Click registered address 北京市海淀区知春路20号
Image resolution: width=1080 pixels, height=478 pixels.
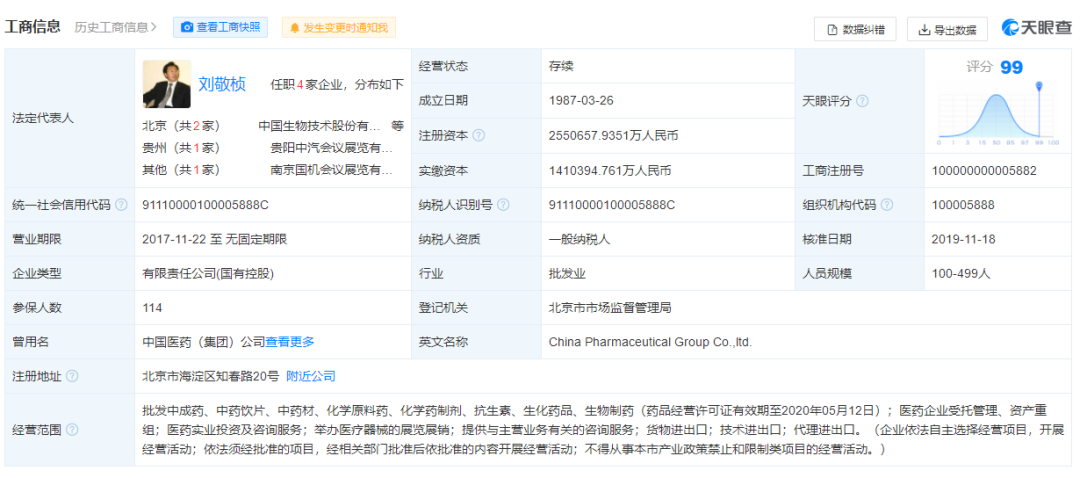210,376
